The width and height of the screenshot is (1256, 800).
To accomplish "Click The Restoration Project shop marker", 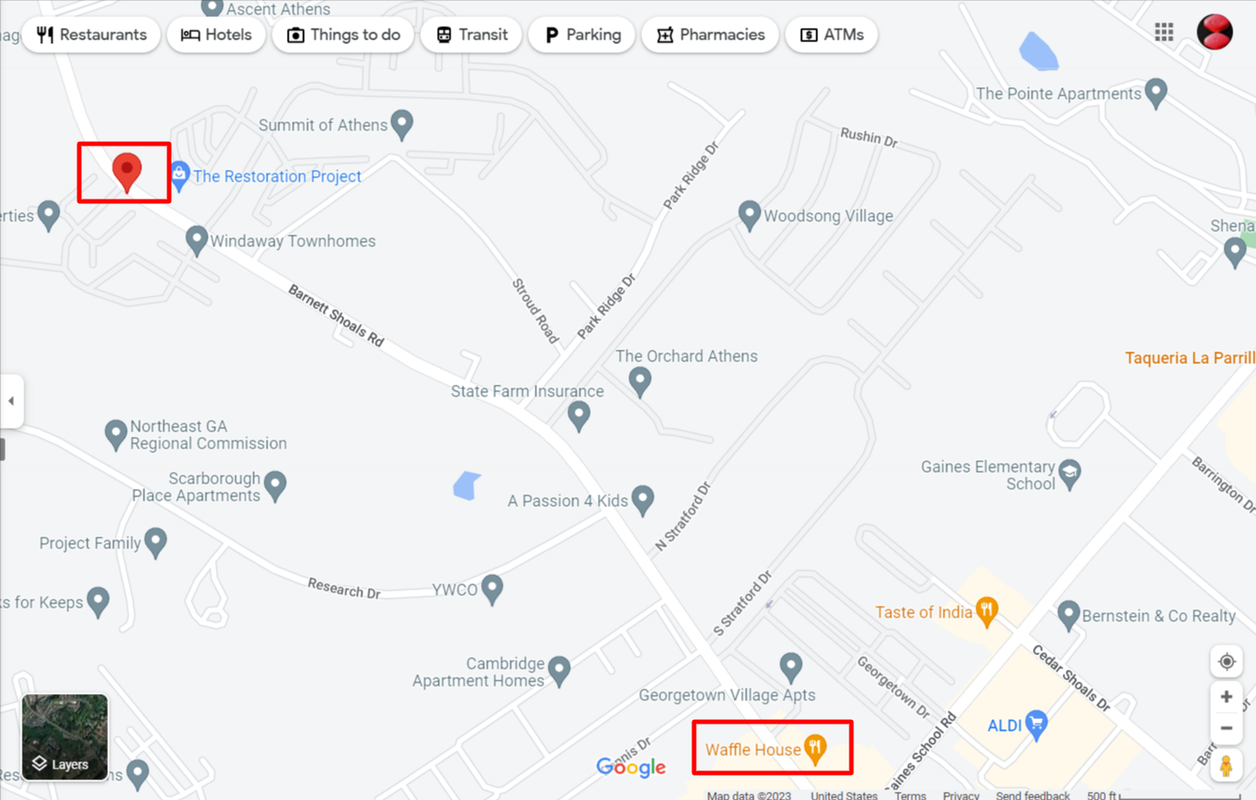I will click(x=180, y=176).
